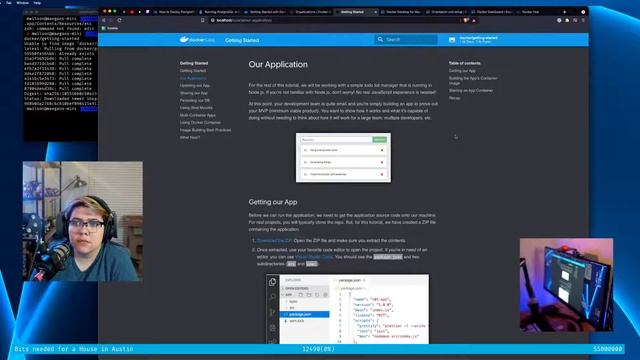The image size is (640, 360).
Task: Reload the page with the refresh icon
Action: [x=119, y=20]
